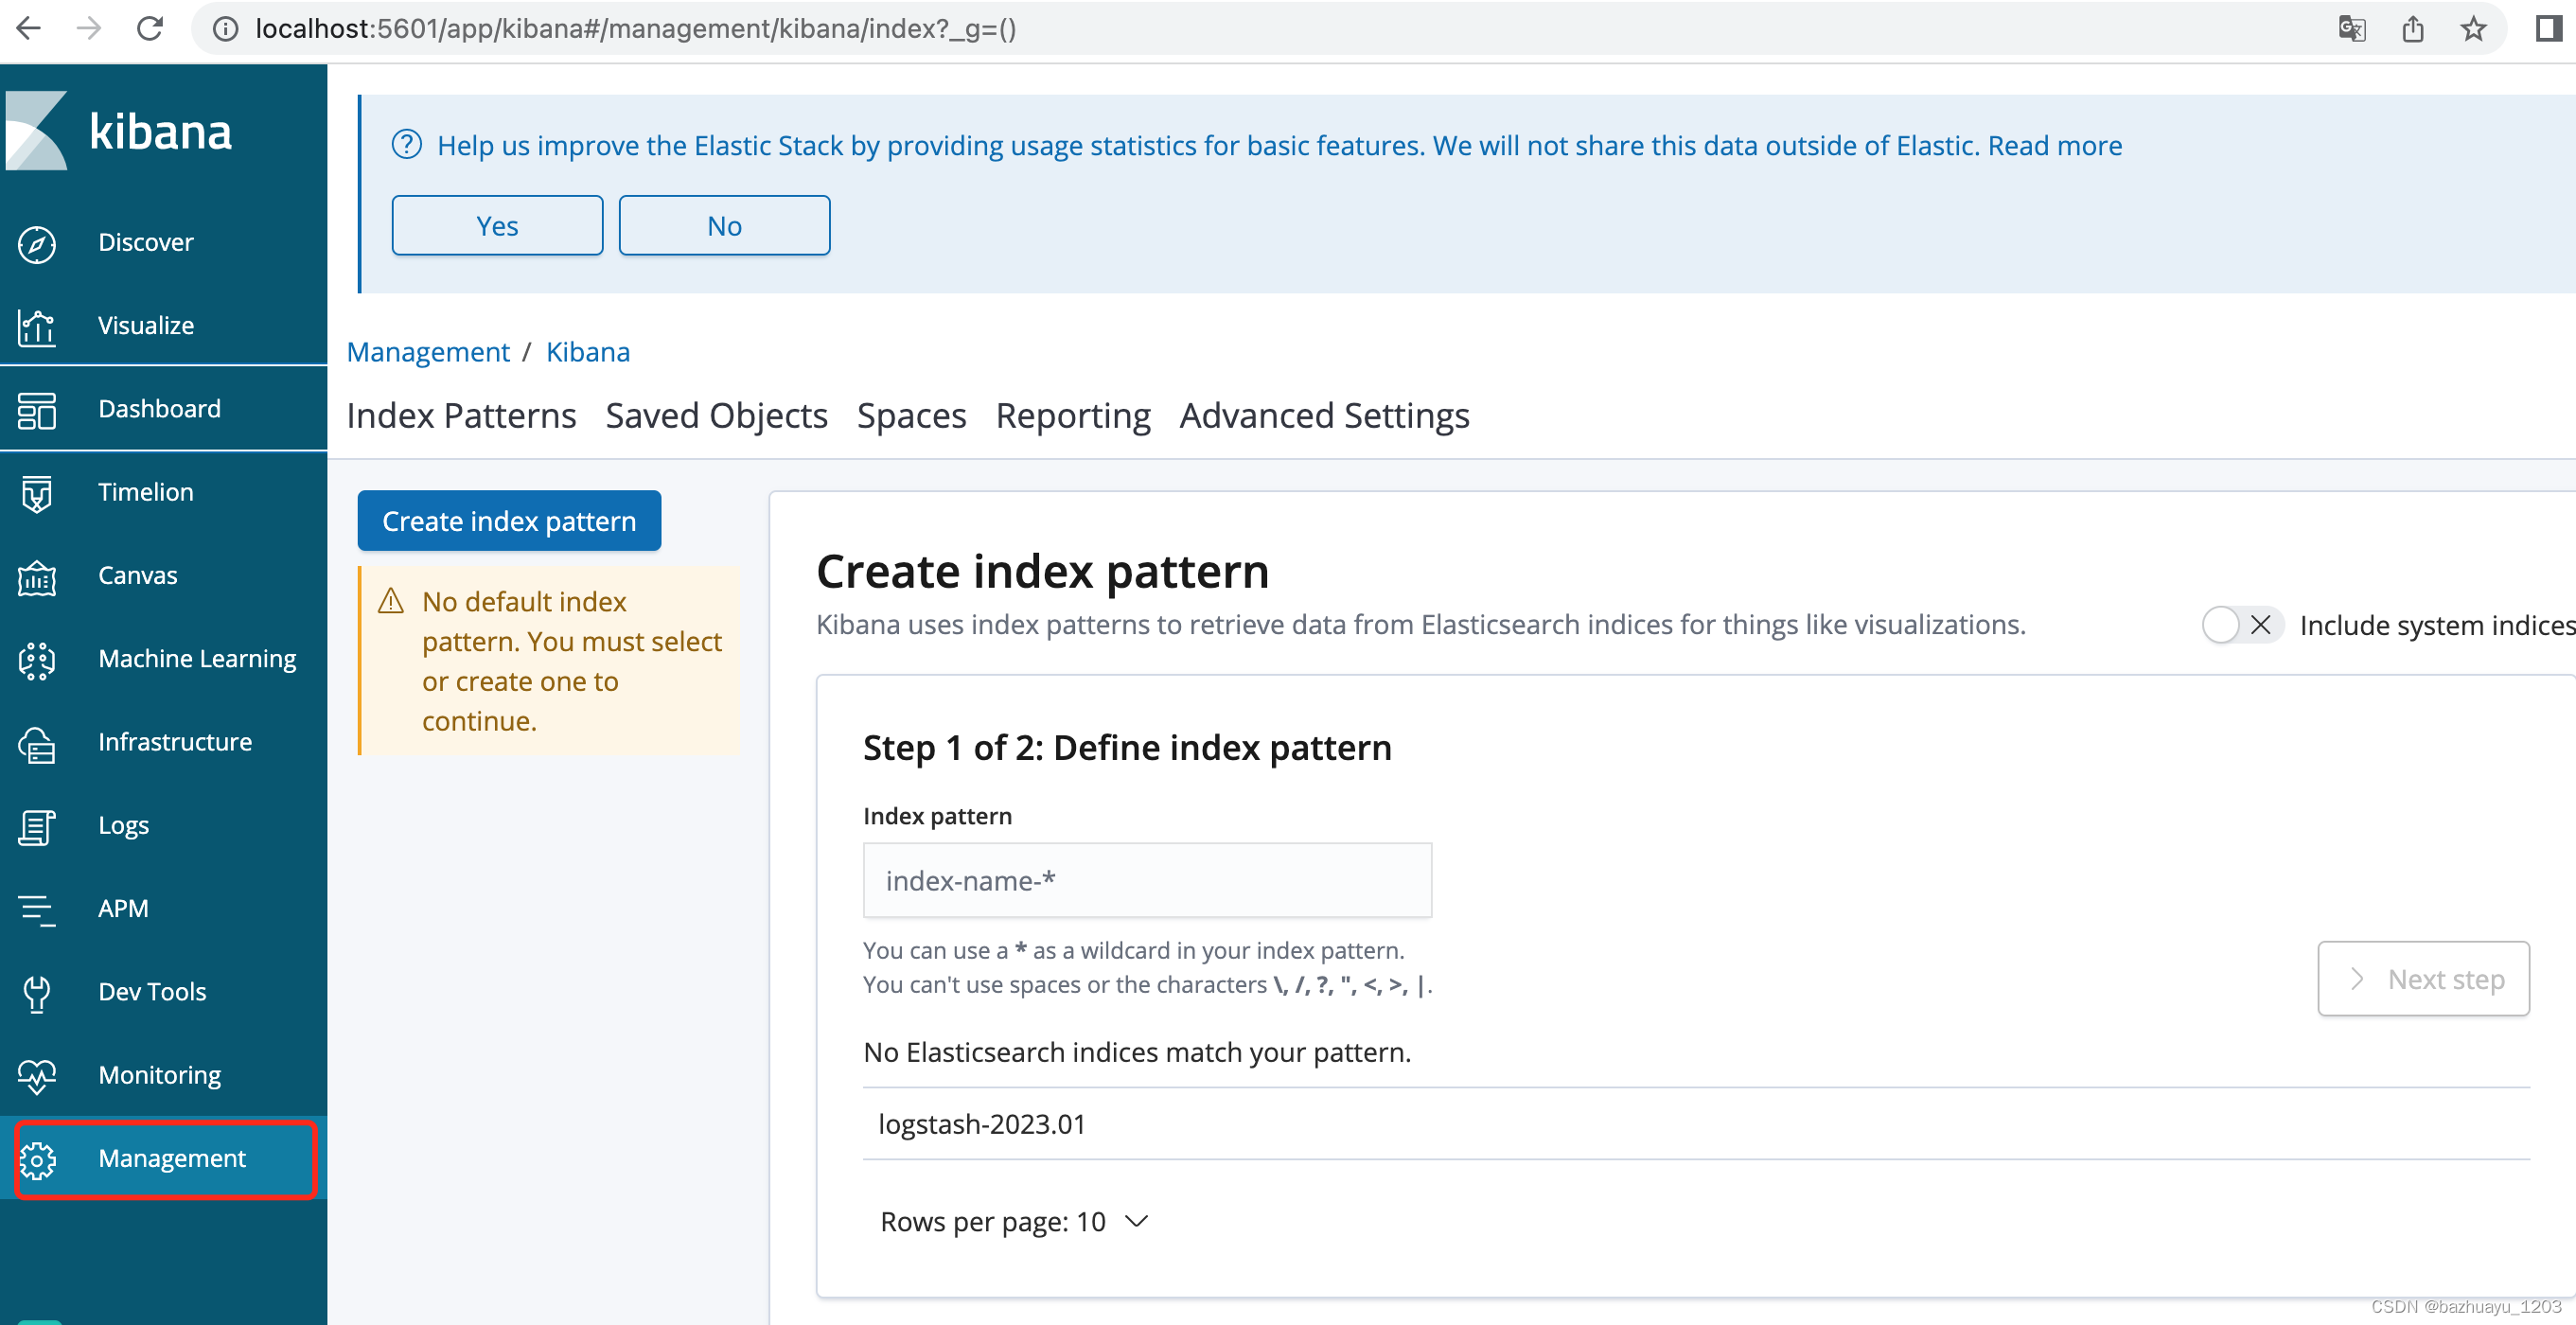Select Logs label in sidebar
Image resolution: width=2576 pixels, height=1325 pixels.
tap(123, 825)
